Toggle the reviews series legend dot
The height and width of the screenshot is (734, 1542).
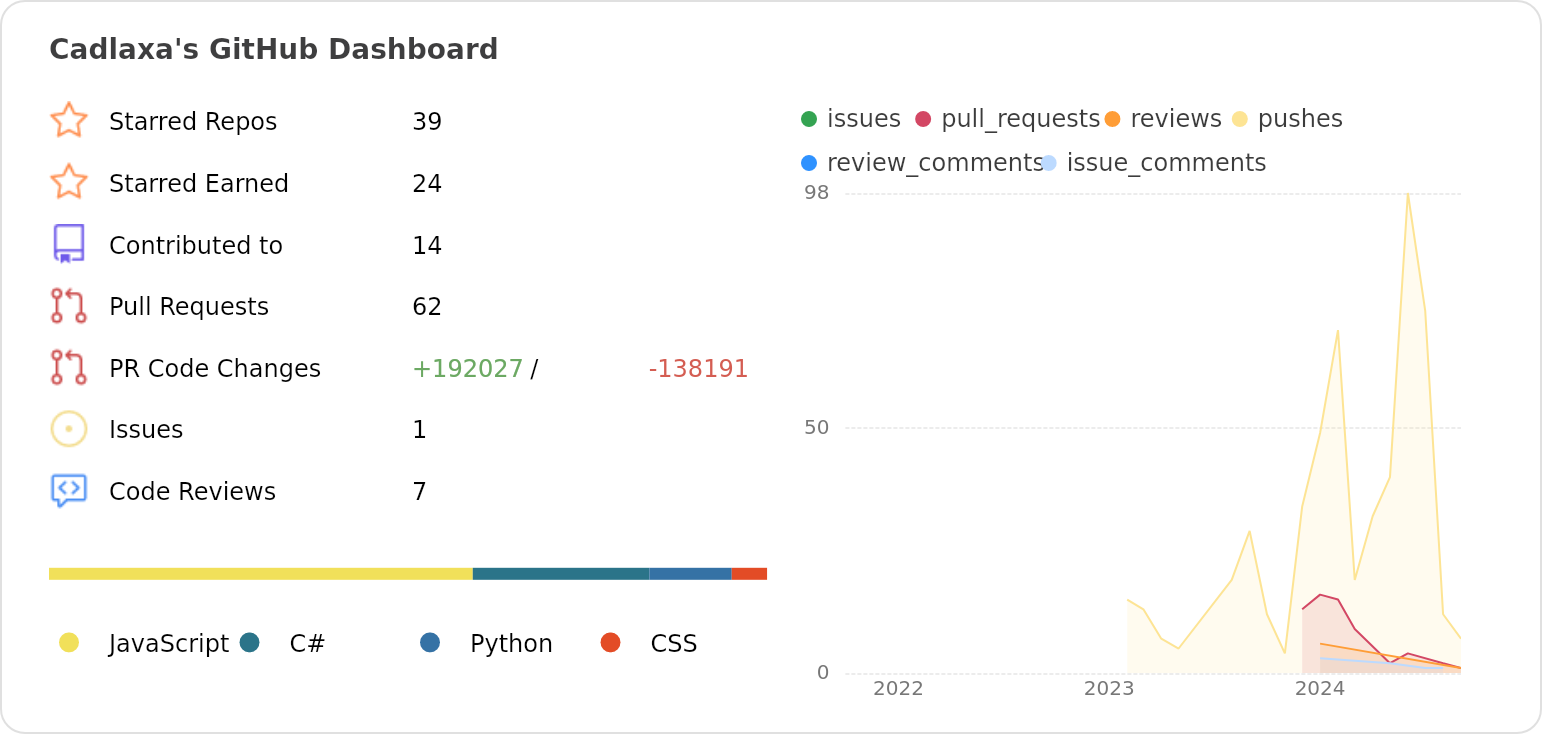click(x=1112, y=119)
